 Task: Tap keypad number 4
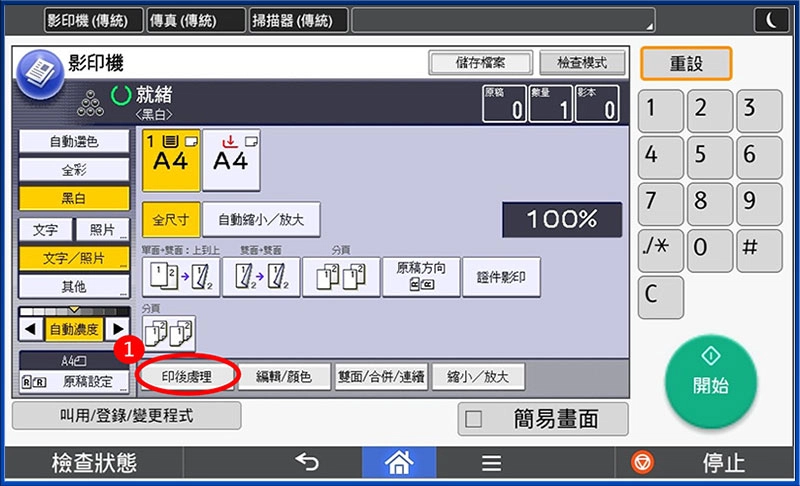(660, 157)
